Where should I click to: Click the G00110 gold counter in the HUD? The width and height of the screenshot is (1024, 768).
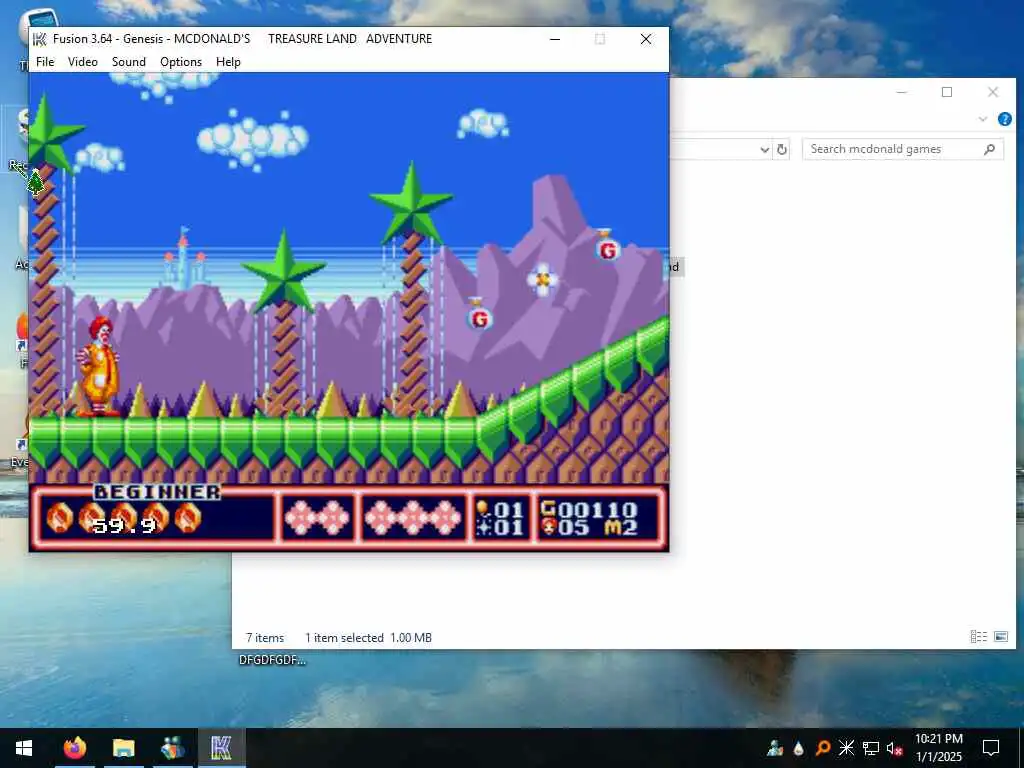589,509
